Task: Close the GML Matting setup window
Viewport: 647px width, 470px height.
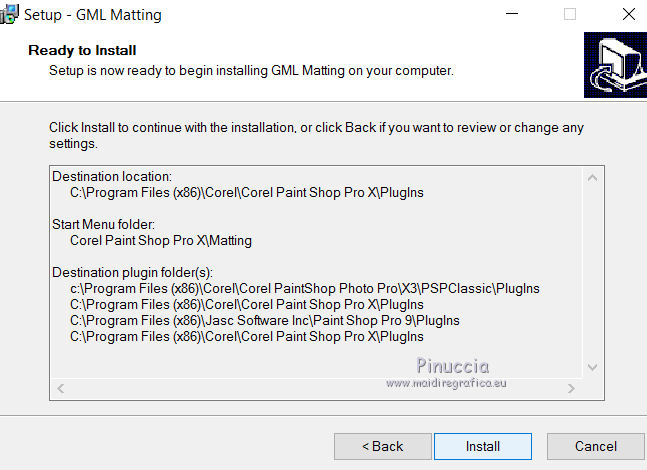Action: click(627, 15)
